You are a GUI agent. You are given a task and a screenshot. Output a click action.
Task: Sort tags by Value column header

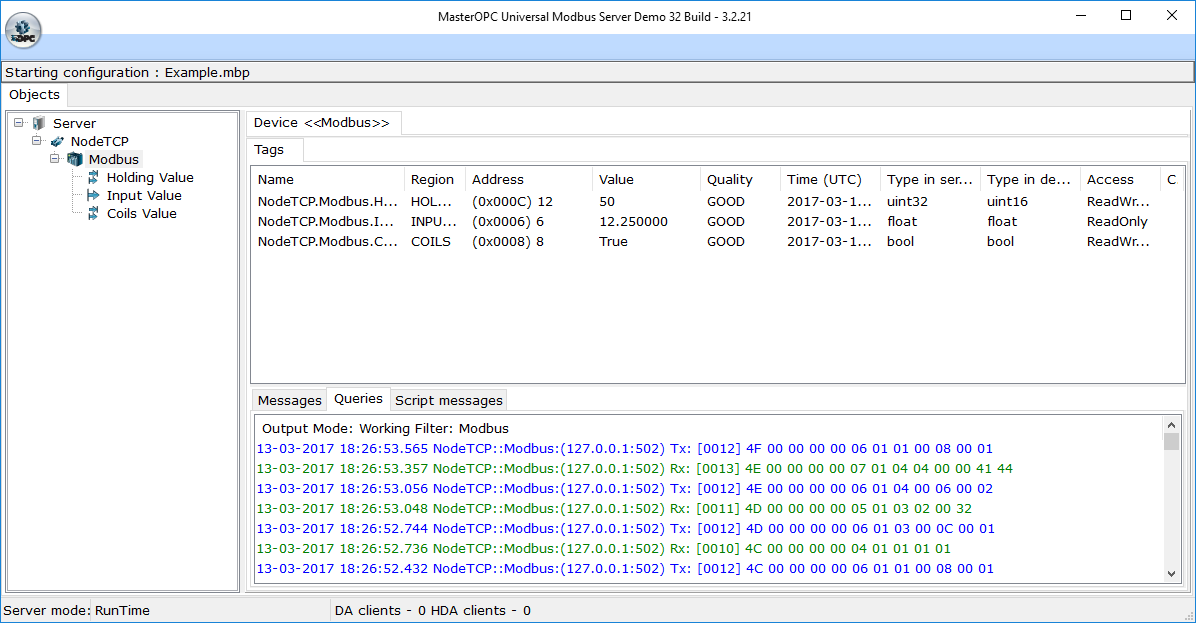click(646, 179)
